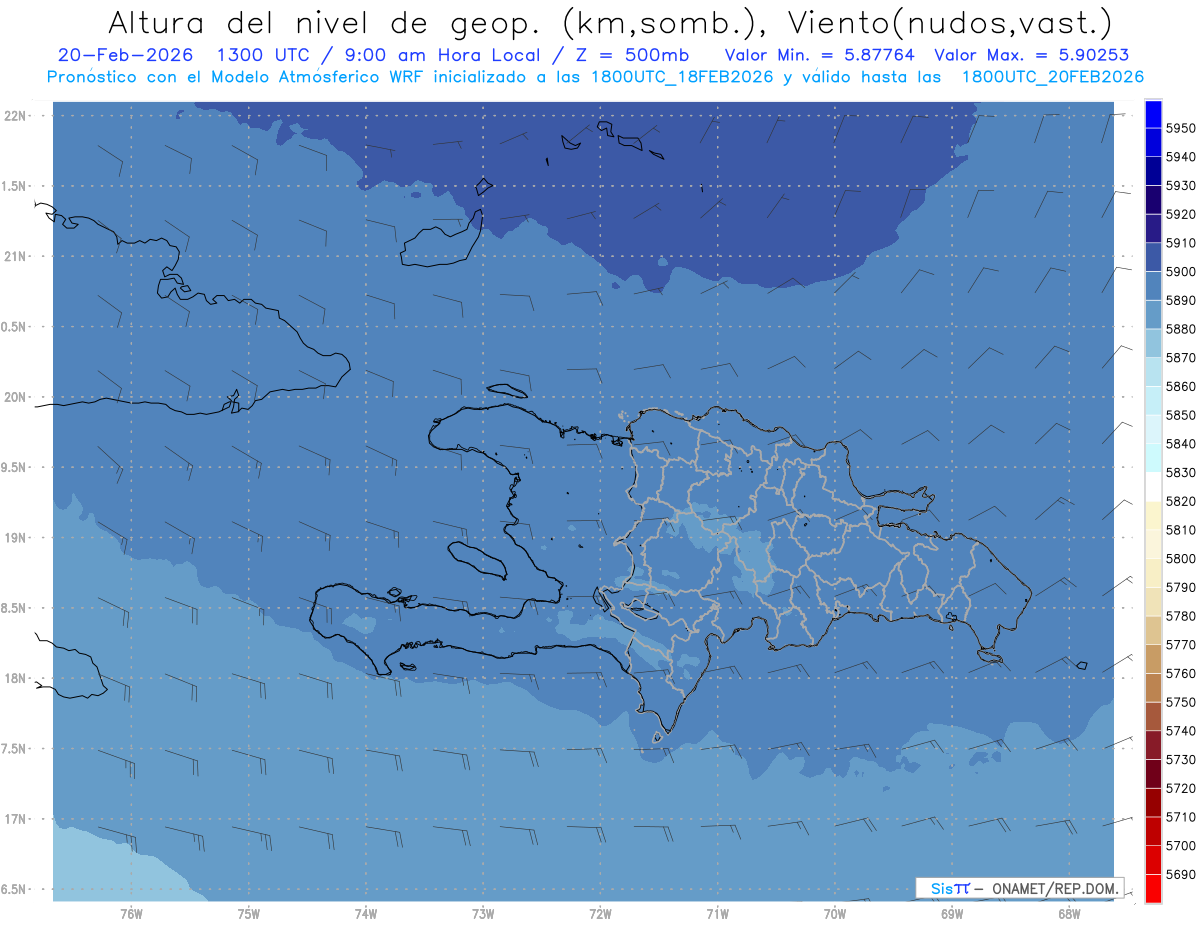Image resolution: width=1200 pixels, height=927 pixels.
Task: Click the '69W' longitude label
Action: coord(952,914)
